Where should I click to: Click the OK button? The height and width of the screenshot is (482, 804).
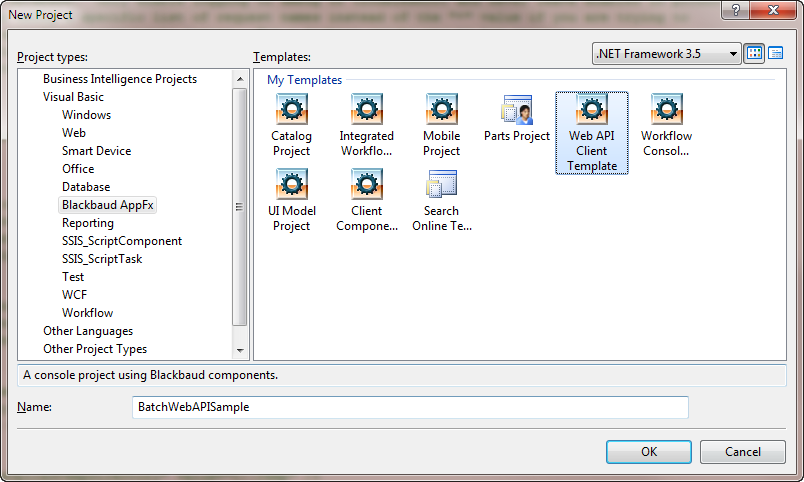[648, 451]
